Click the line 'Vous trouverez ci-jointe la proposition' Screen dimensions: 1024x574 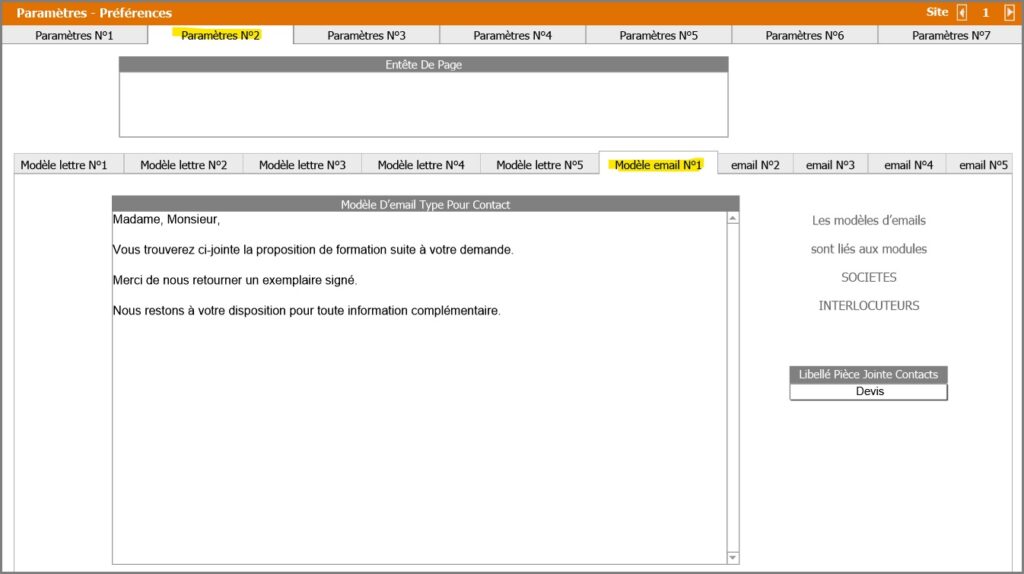point(313,249)
